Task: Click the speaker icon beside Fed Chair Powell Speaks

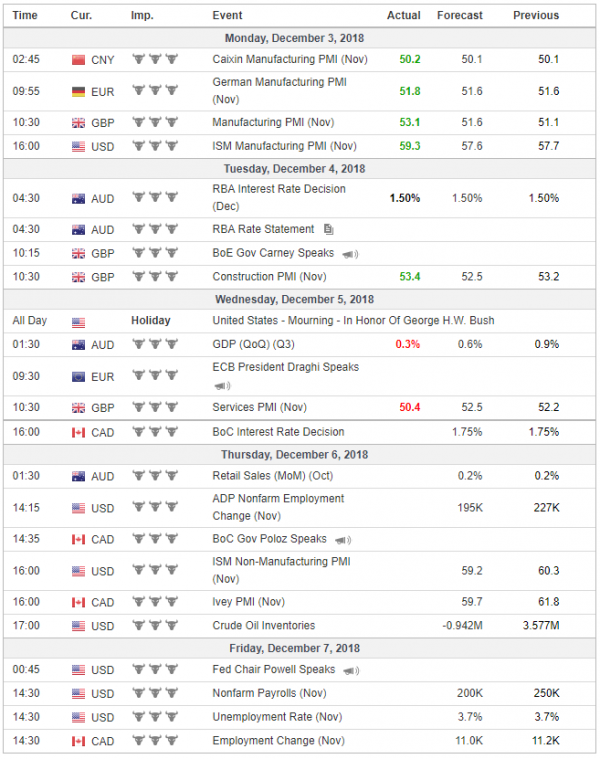Action: [x=351, y=670]
